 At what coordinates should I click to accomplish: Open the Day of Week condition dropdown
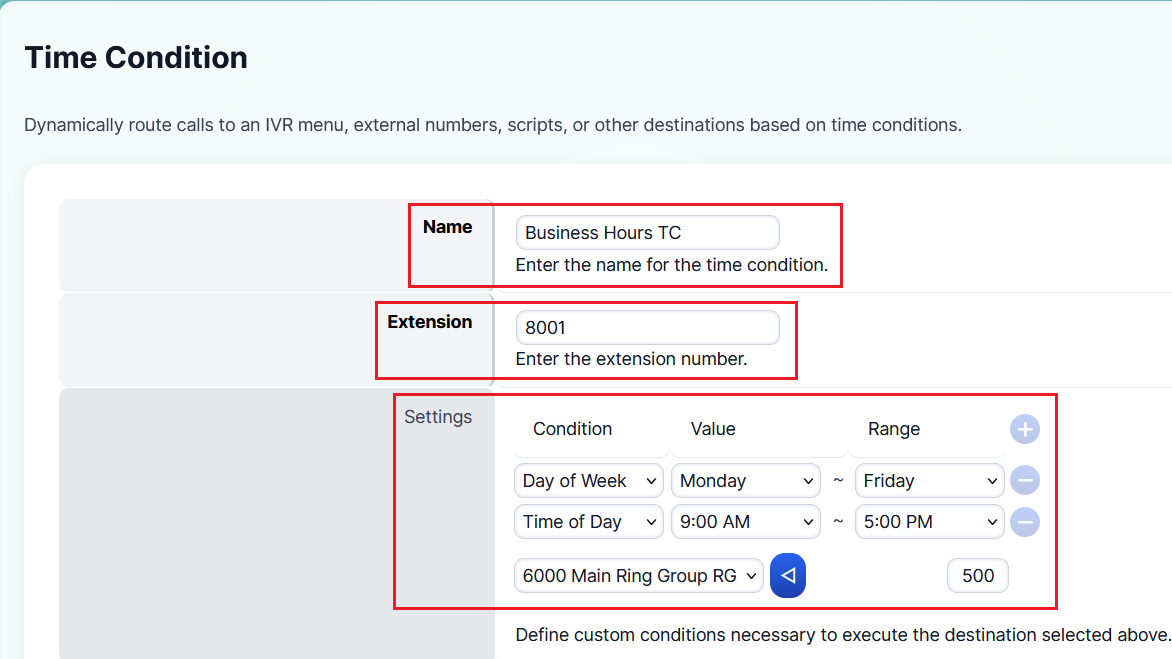click(589, 481)
